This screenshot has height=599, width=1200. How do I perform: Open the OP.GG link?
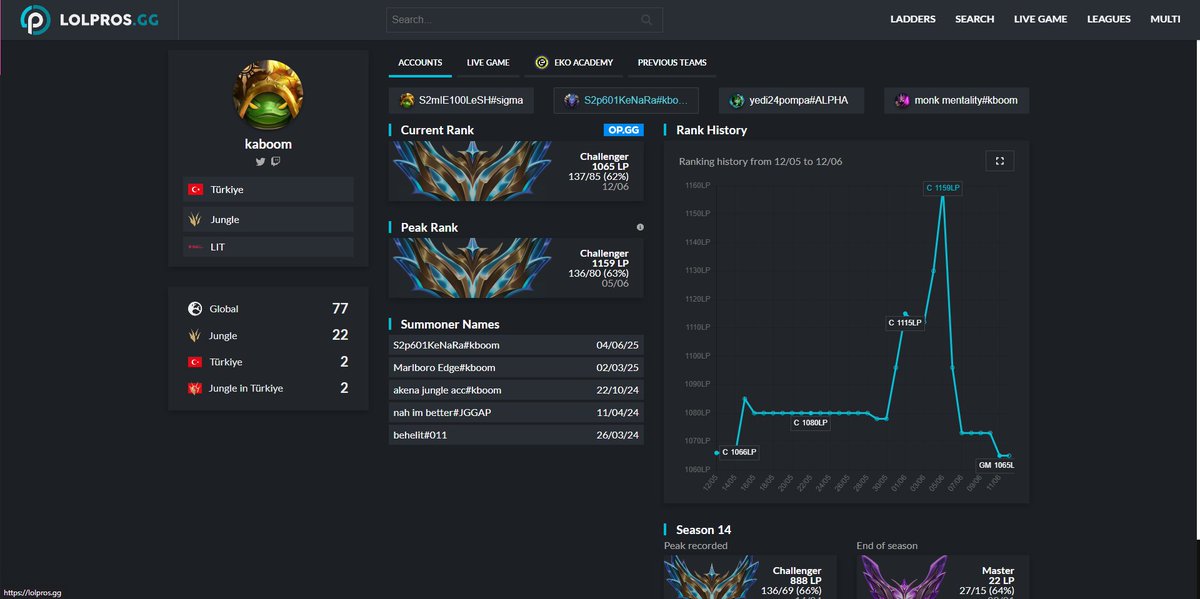[624, 130]
